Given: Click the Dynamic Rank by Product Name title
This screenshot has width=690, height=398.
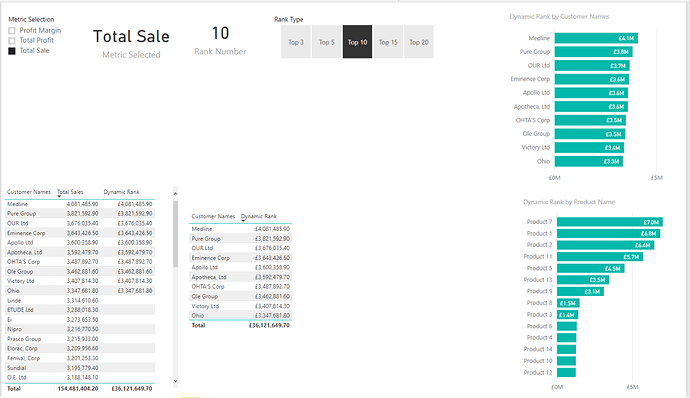Looking at the screenshot, I should click(569, 202).
